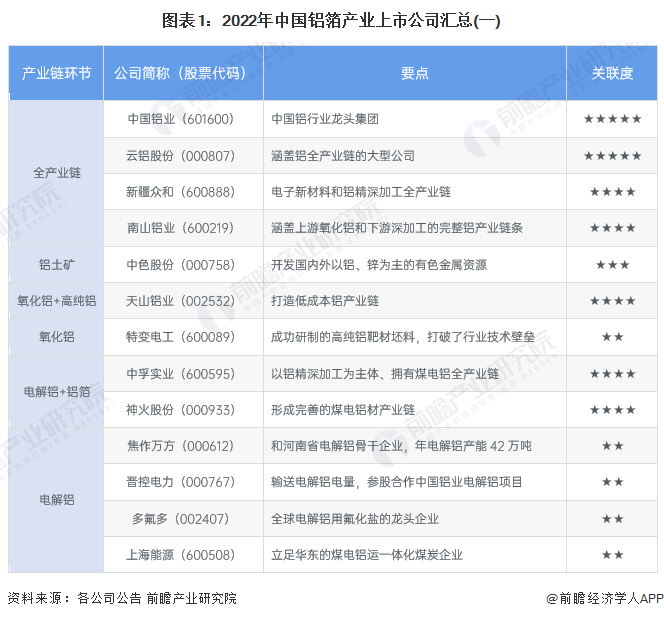Click 中国铝业（601600）company cell
Screen dimensions: 664x619
(x=183, y=119)
